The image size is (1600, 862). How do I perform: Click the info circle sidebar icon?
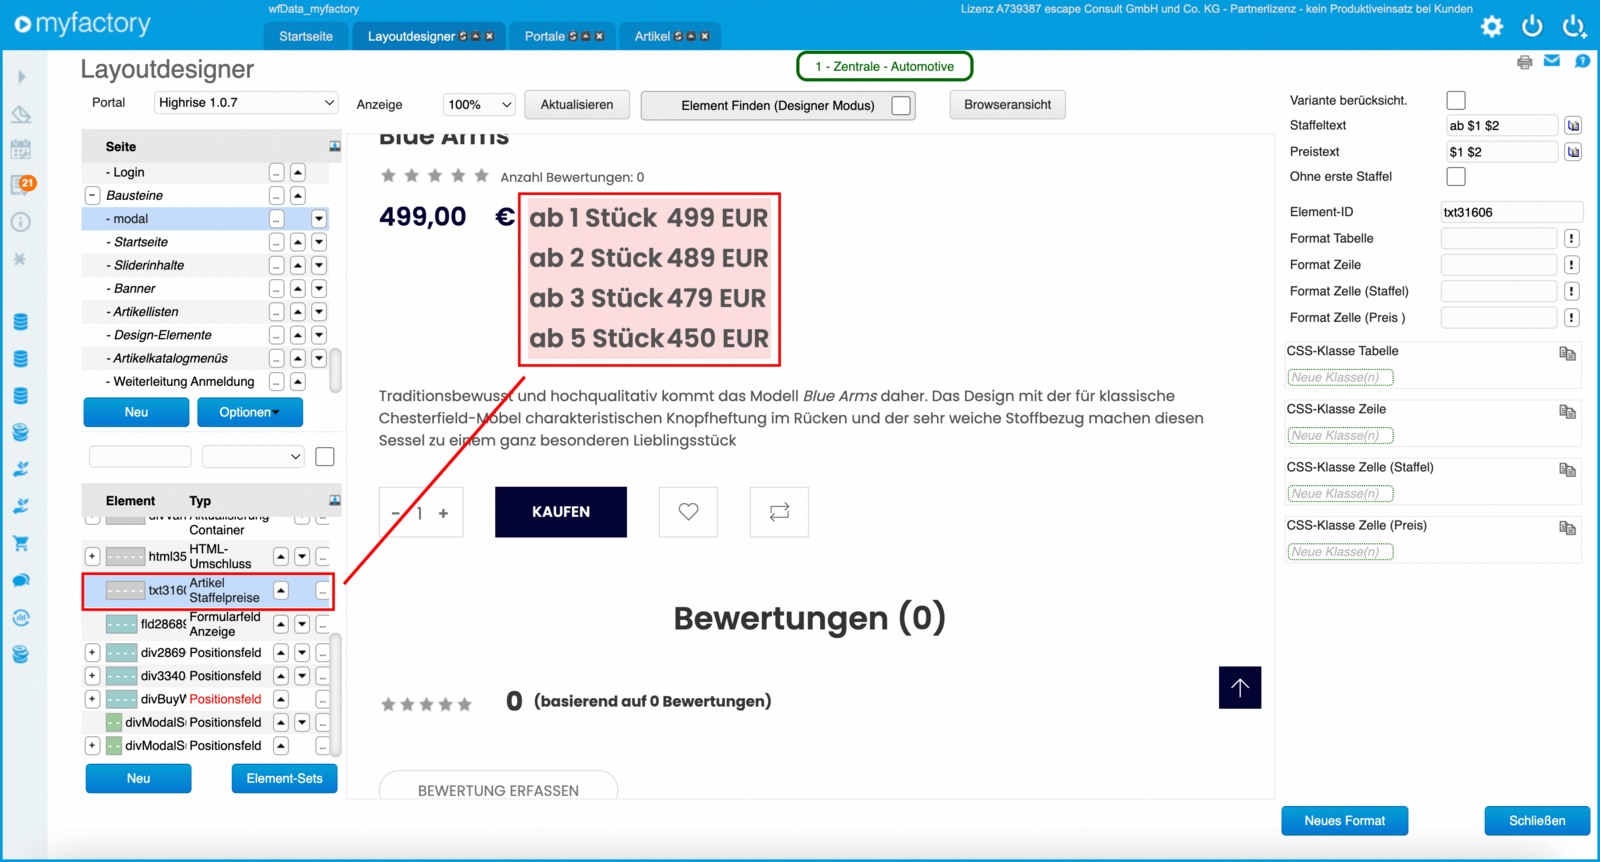pyautogui.click(x=21, y=222)
